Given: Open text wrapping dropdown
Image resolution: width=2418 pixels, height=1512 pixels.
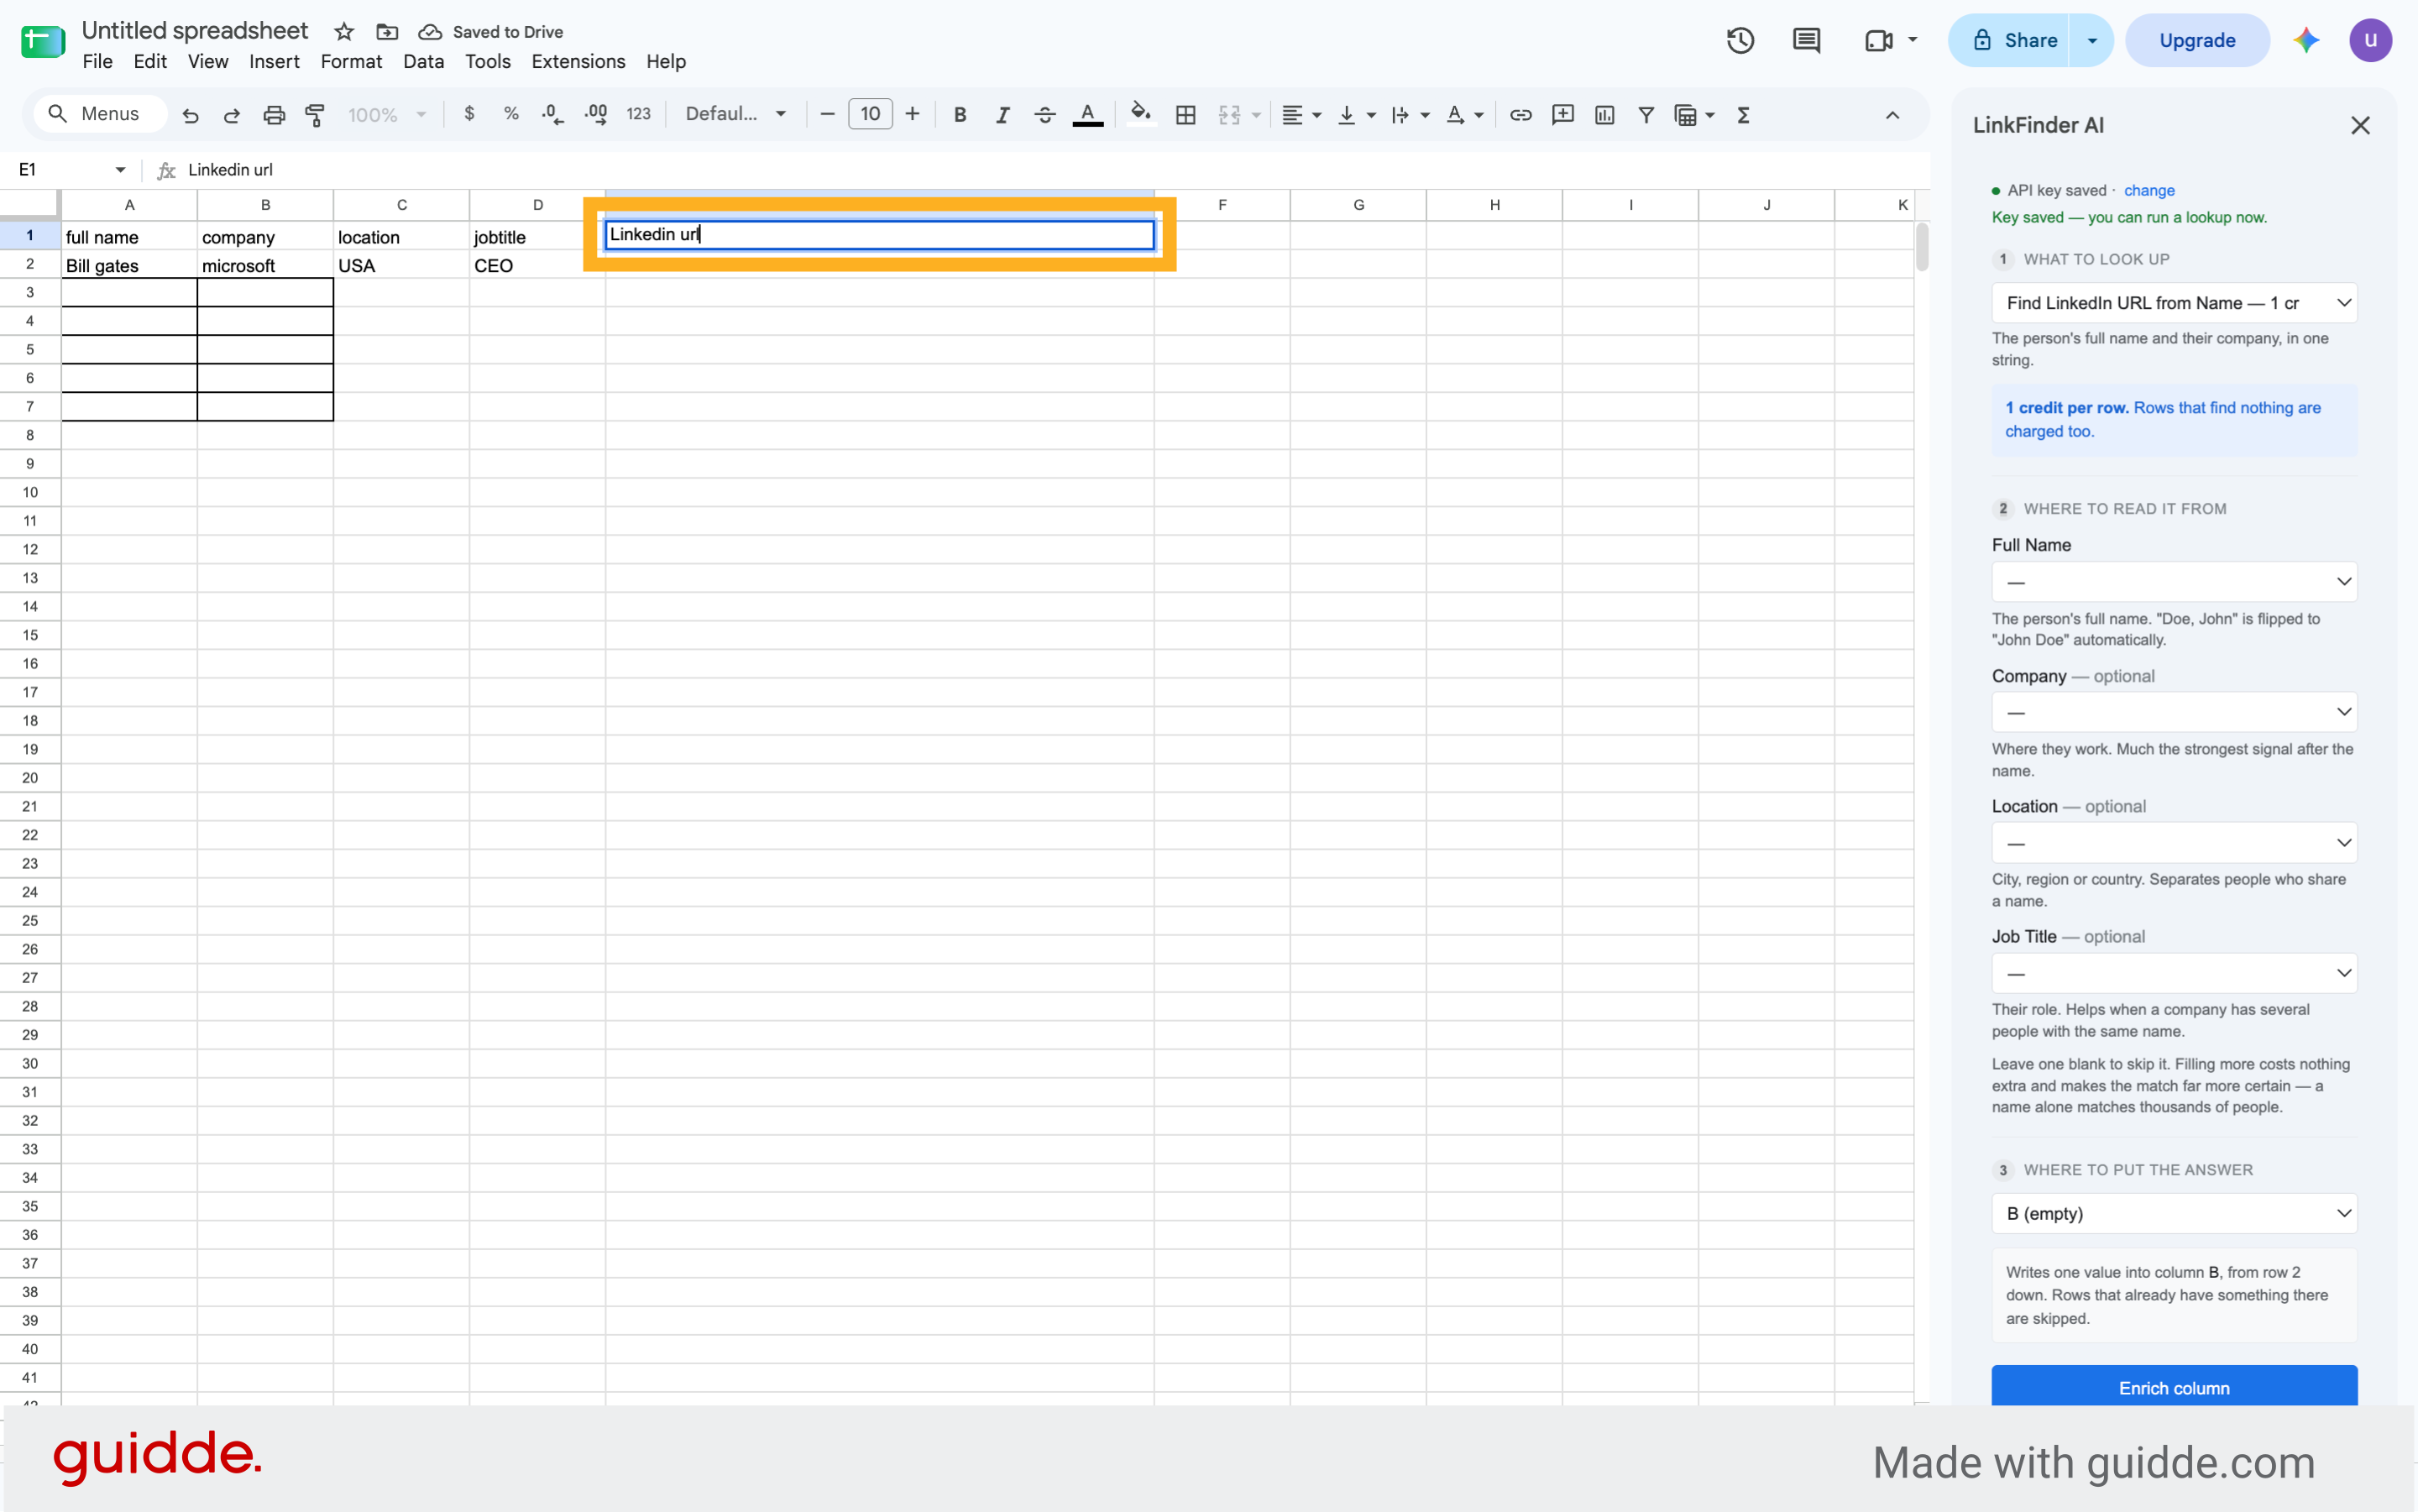Looking at the screenshot, I should (x=1410, y=115).
